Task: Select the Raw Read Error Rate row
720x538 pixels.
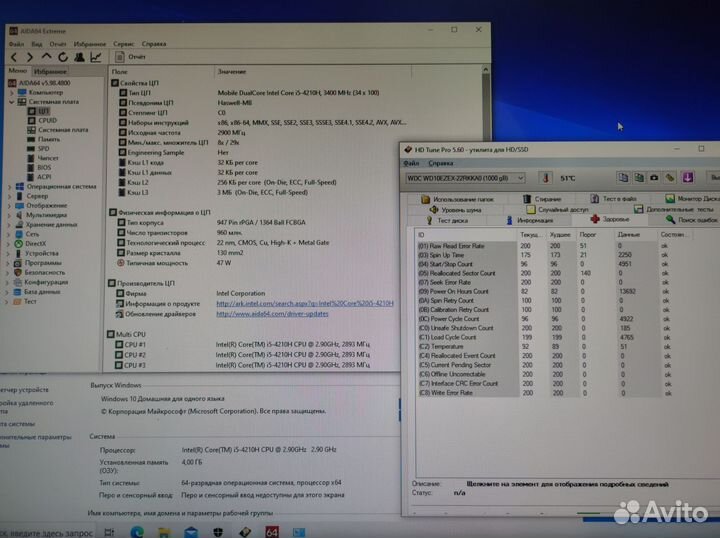Action: coord(545,246)
